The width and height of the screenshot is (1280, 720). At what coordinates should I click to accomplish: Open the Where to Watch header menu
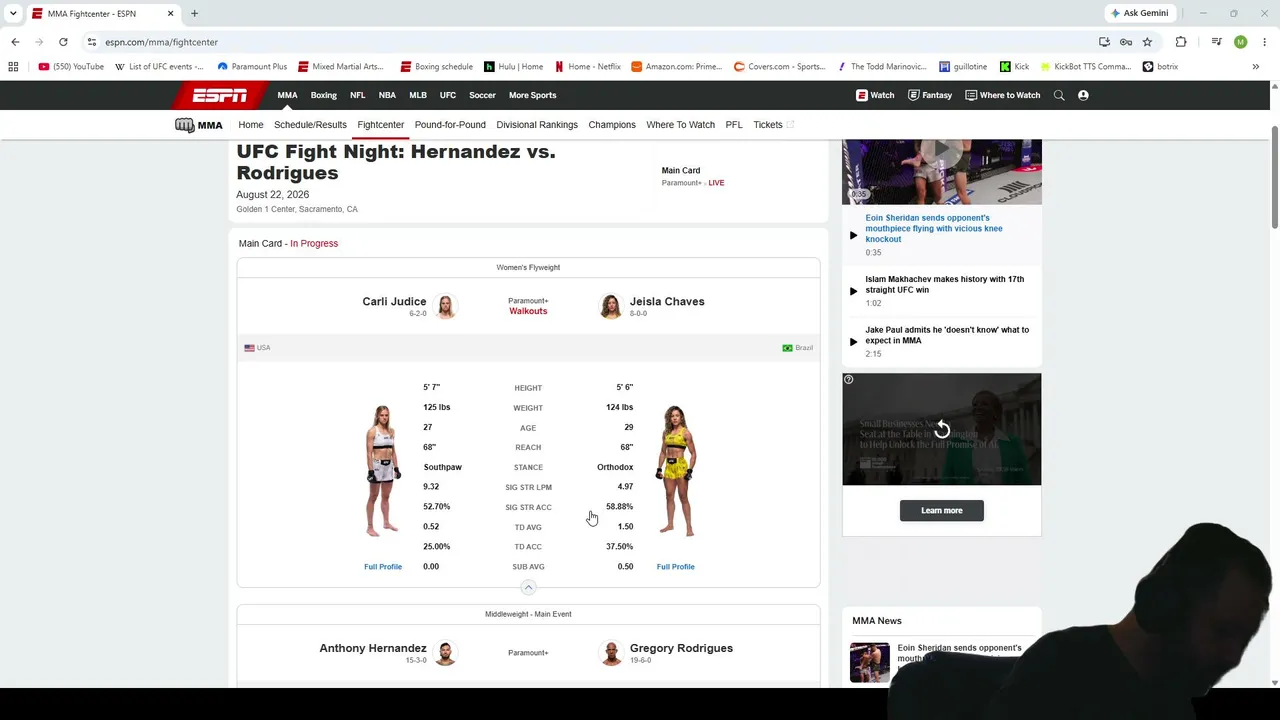click(1002, 95)
